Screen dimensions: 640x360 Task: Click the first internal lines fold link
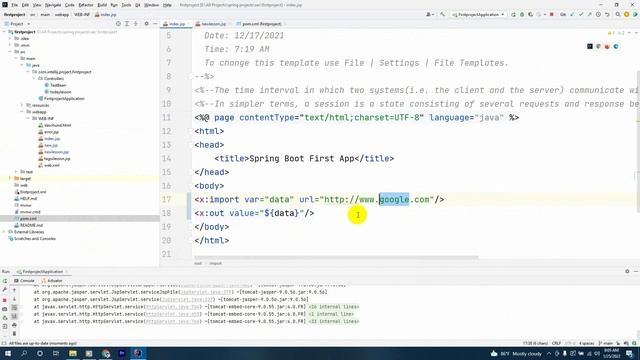point(334,307)
